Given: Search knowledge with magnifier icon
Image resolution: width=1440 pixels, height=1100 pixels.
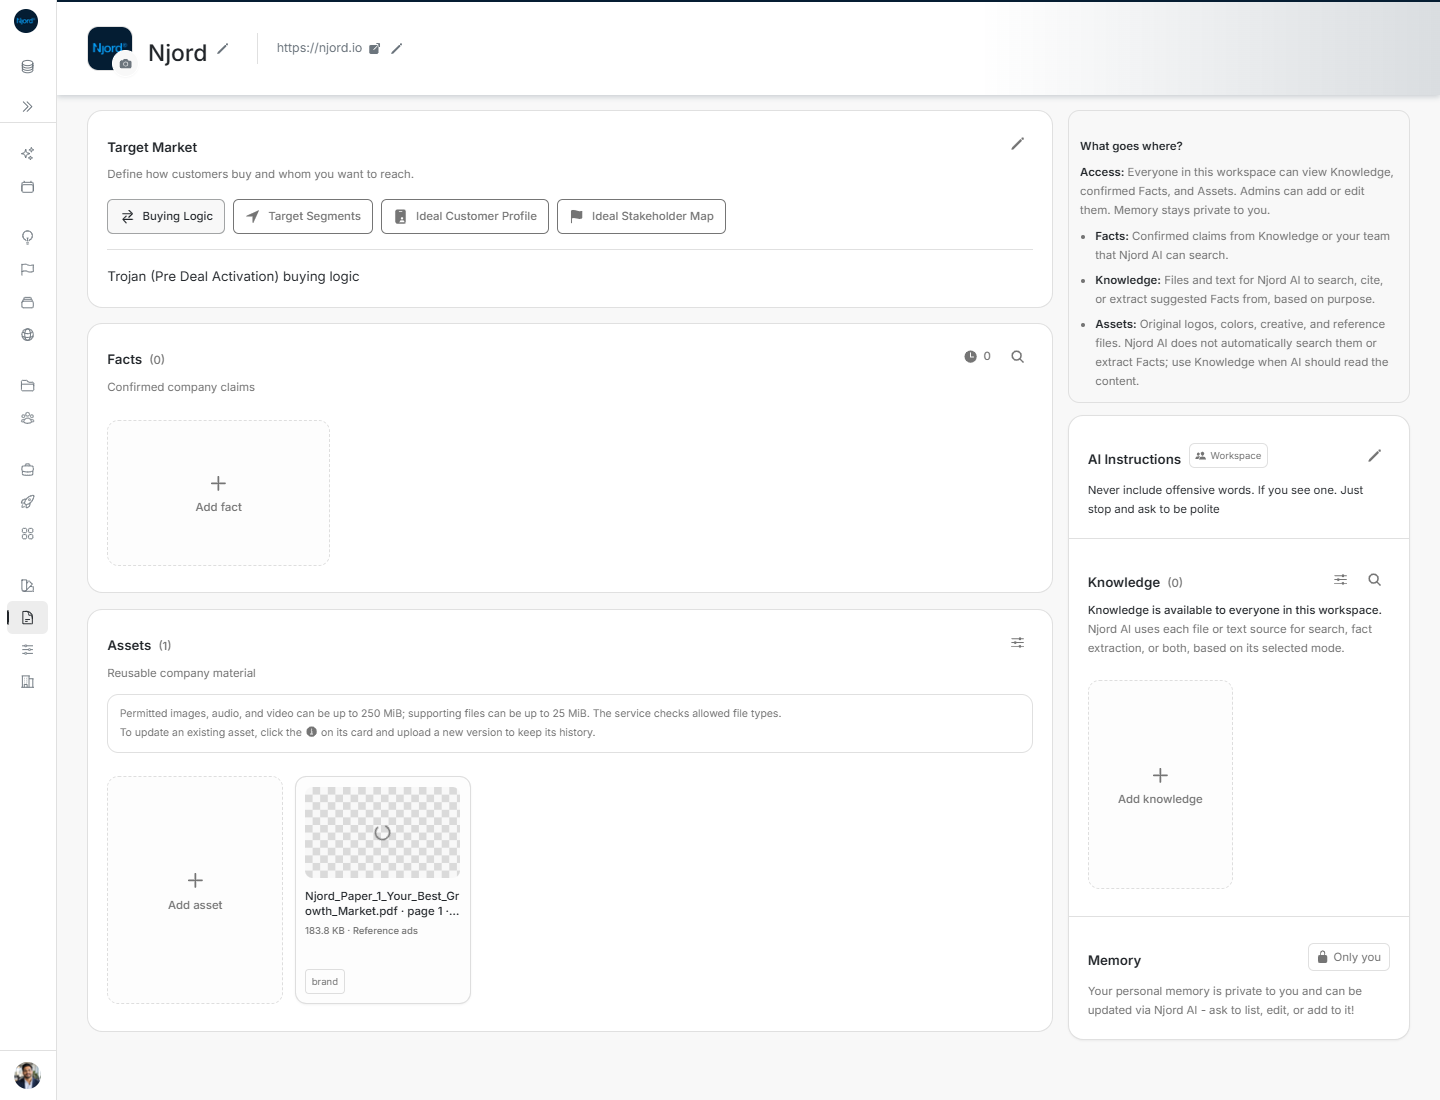Looking at the screenshot, I should point(1375,580).
